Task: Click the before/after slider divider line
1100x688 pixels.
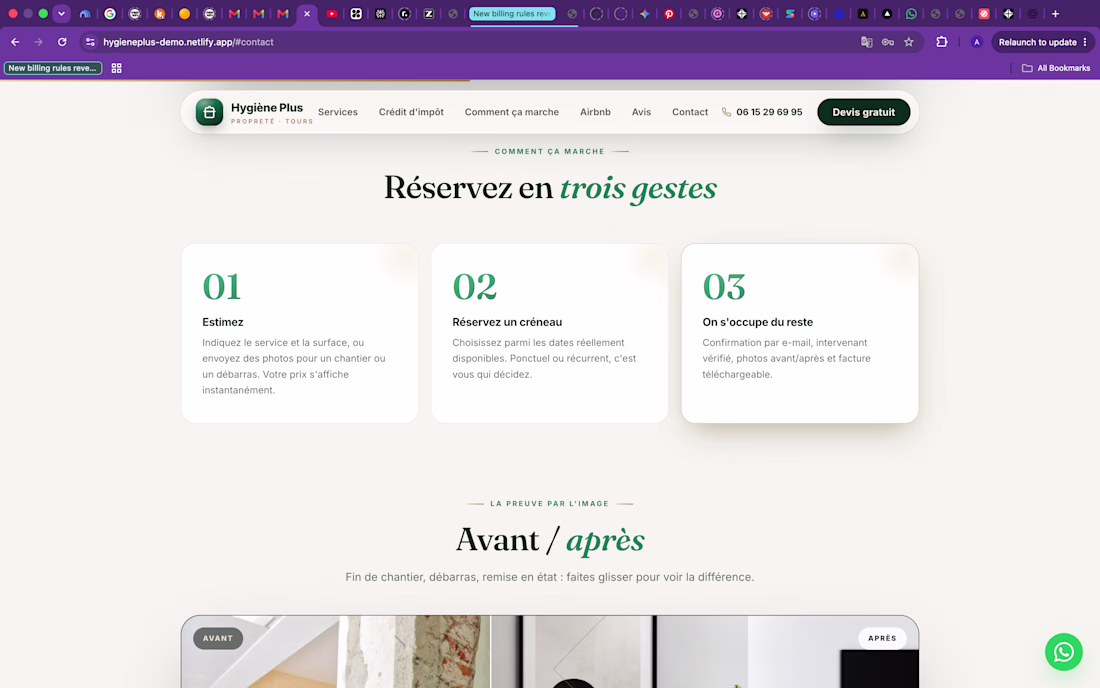Action: point(491,652)
